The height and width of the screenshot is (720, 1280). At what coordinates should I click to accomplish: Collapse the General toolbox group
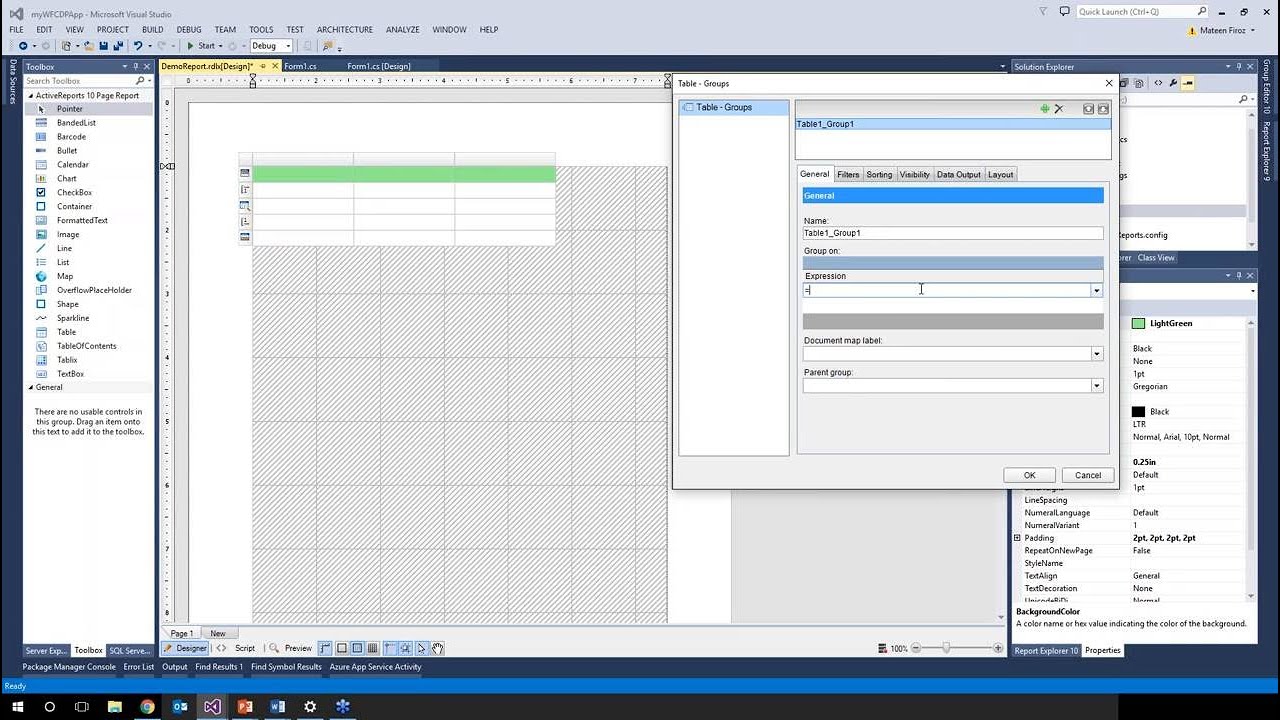pyautogui.click(x=30, y=387)
